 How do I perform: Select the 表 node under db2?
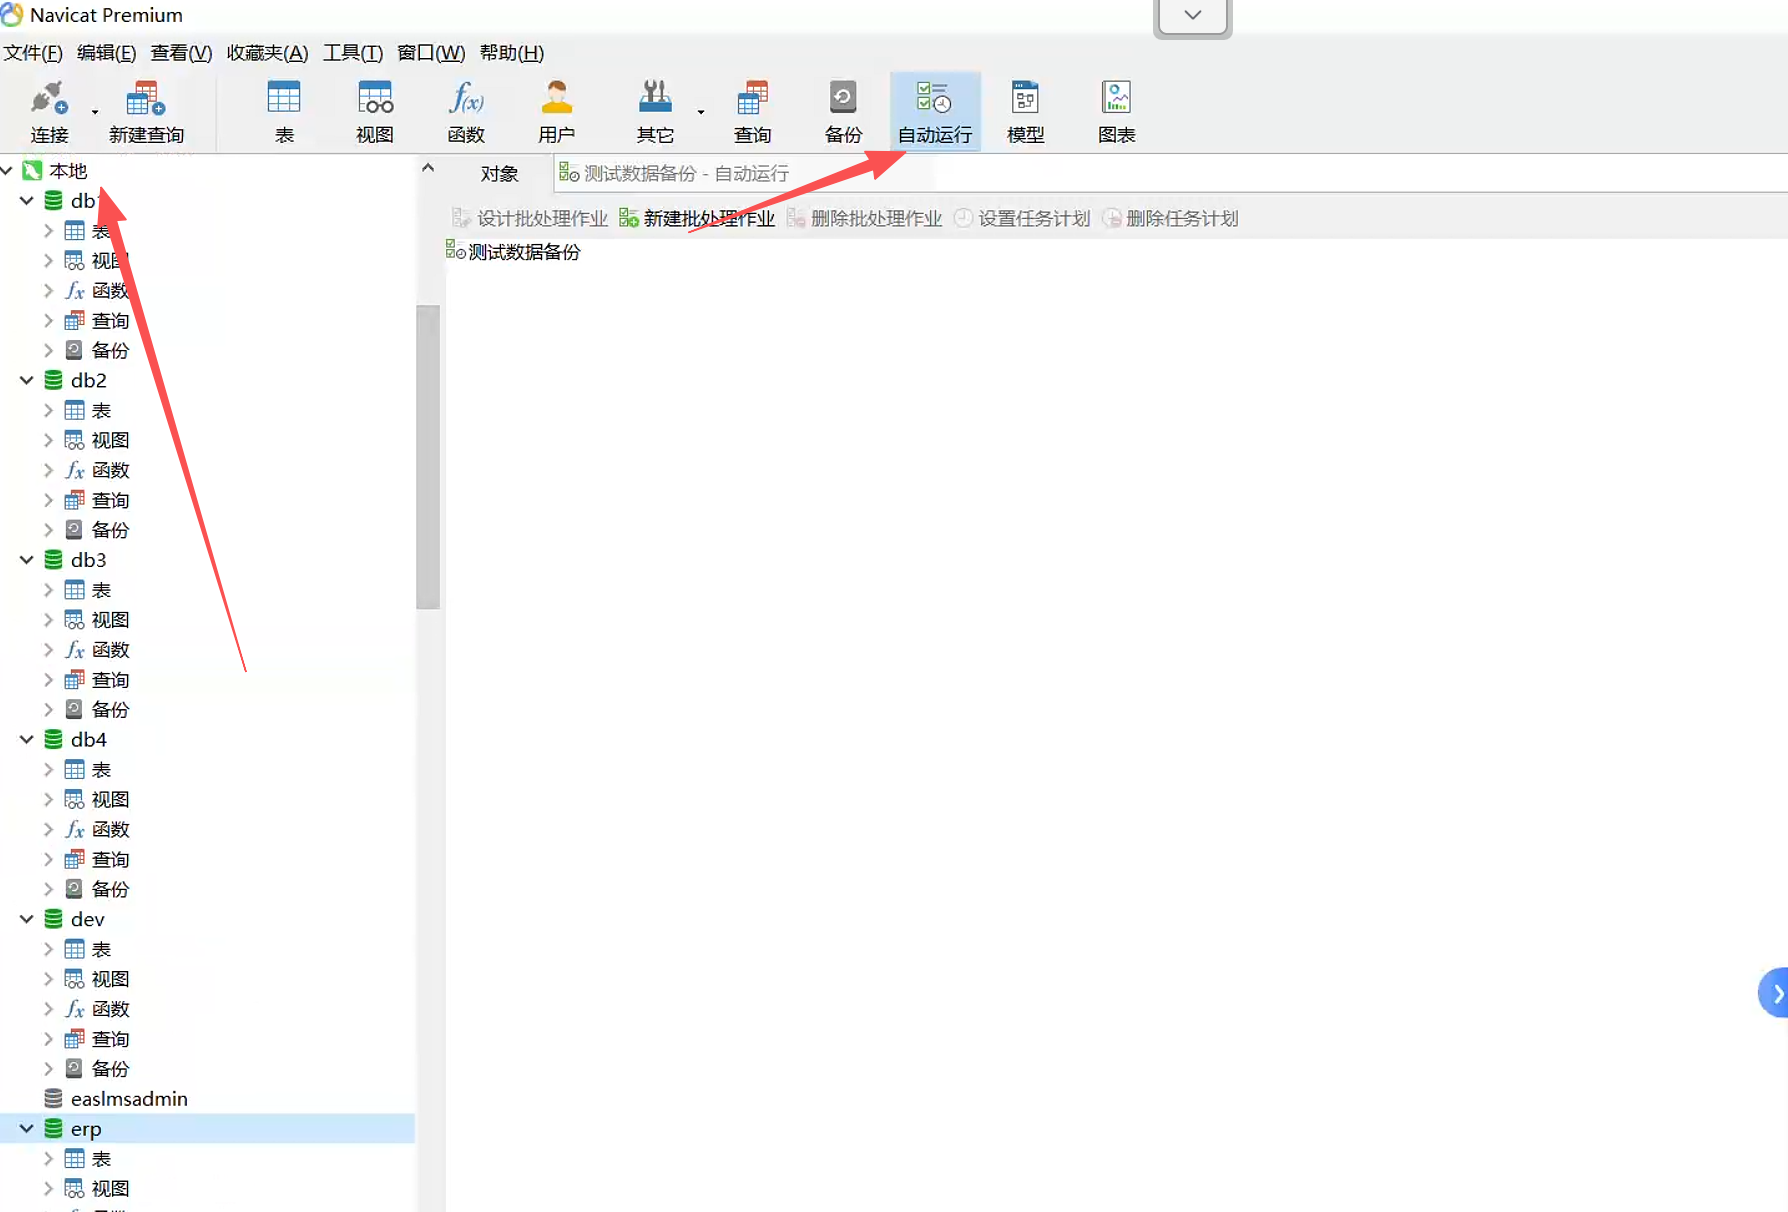click(x=101, y=410)
